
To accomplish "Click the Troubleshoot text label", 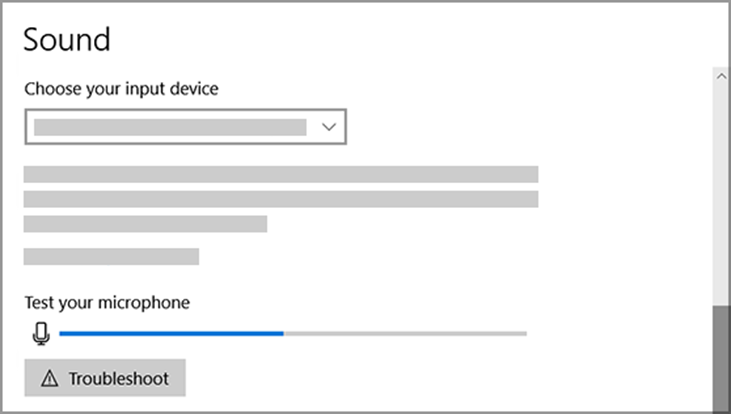I will (x=118, y=379).
